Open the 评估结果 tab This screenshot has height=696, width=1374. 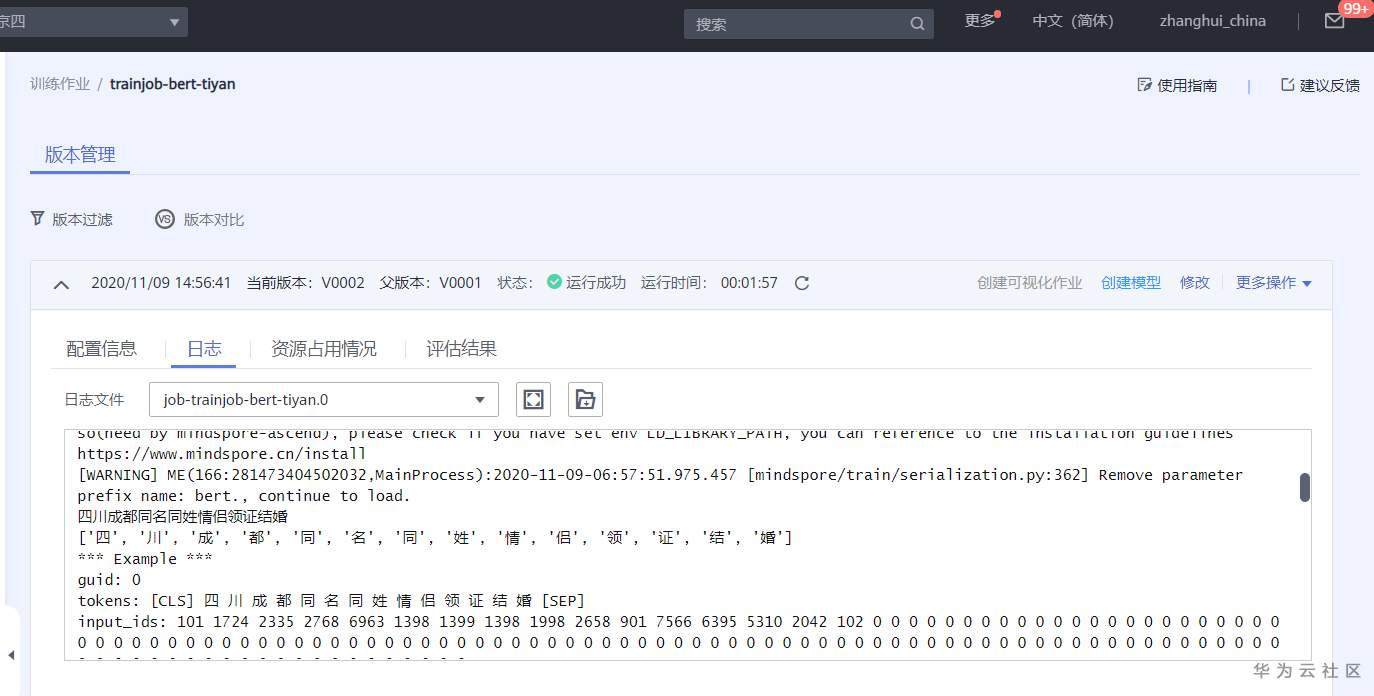(461, 349)
